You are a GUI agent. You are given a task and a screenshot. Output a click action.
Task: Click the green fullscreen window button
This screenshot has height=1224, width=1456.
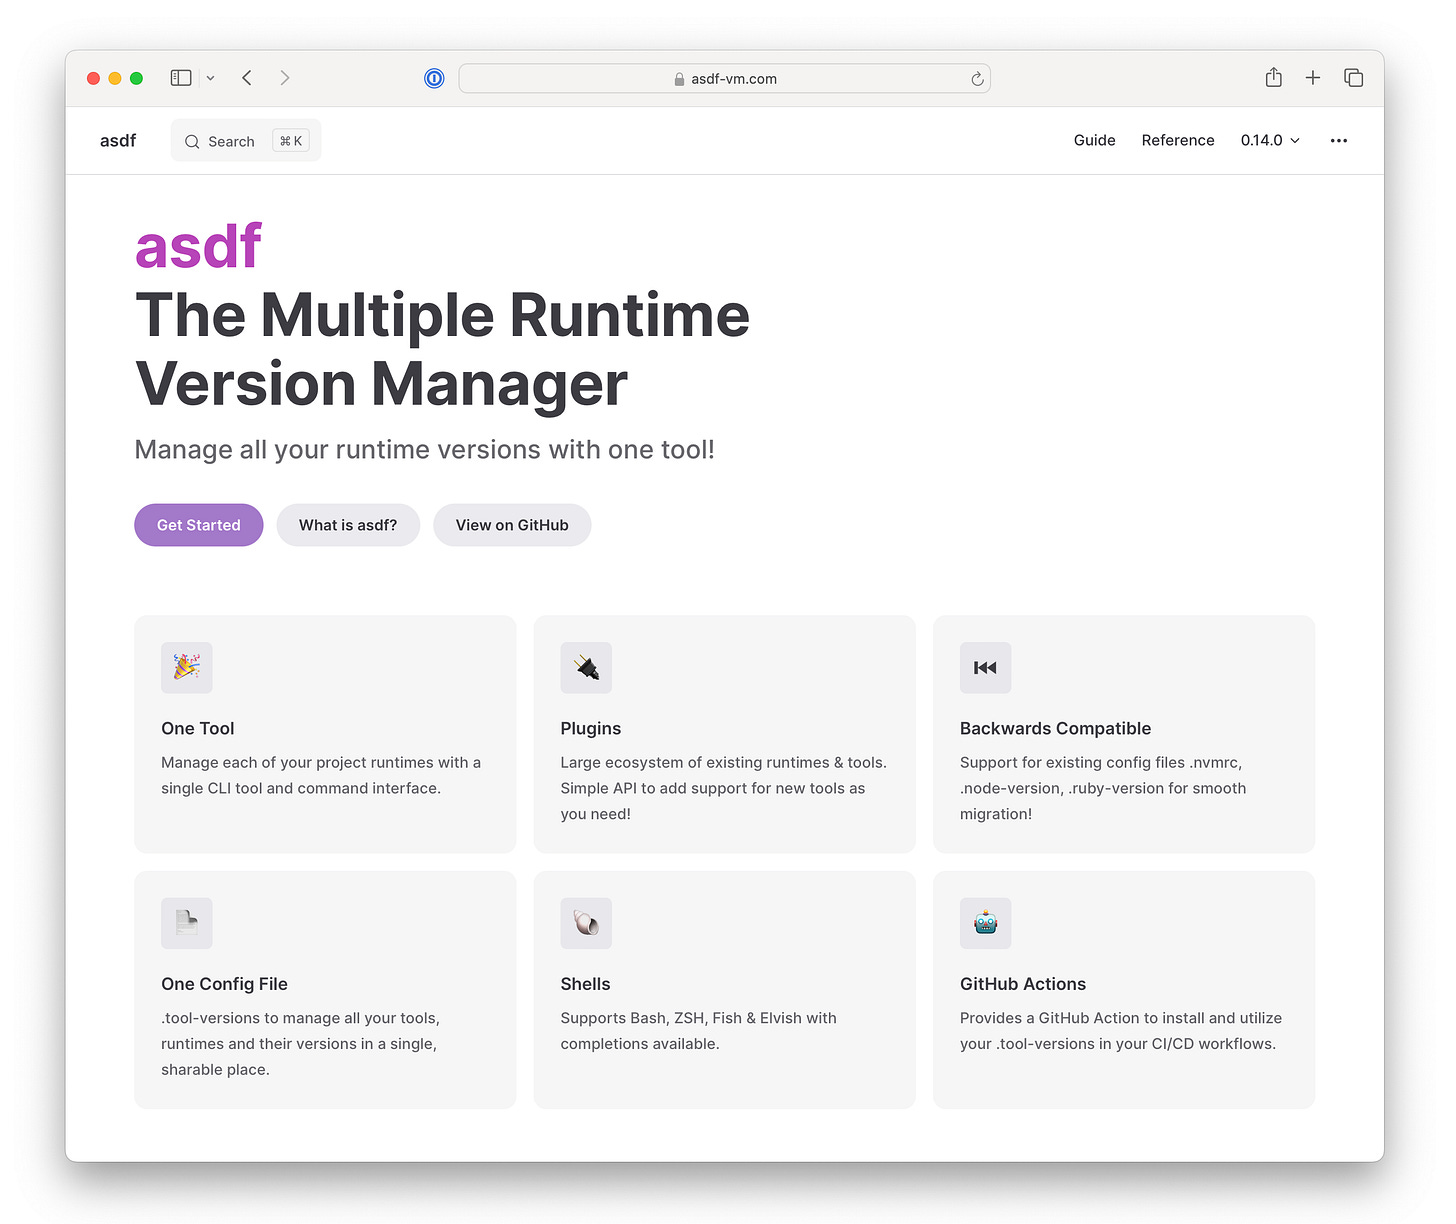pyautogui.click(x=136, y=78)
